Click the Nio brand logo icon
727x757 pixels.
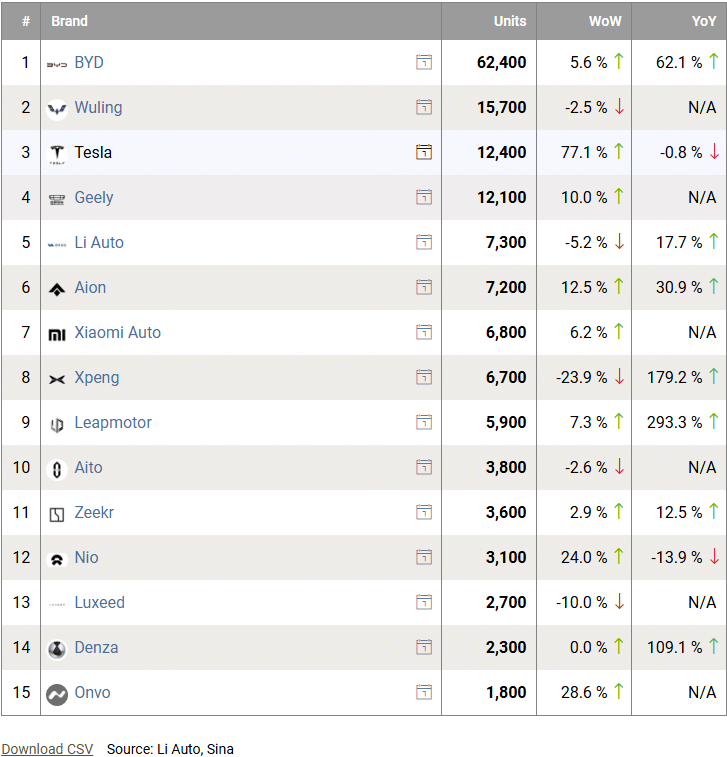pyautogui.click(x=57, y=558)
